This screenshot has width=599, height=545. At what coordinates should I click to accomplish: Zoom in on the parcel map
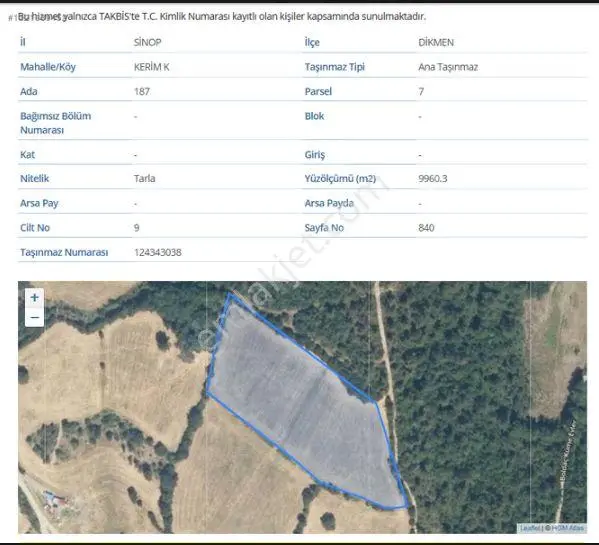click(x=34, y=298)
